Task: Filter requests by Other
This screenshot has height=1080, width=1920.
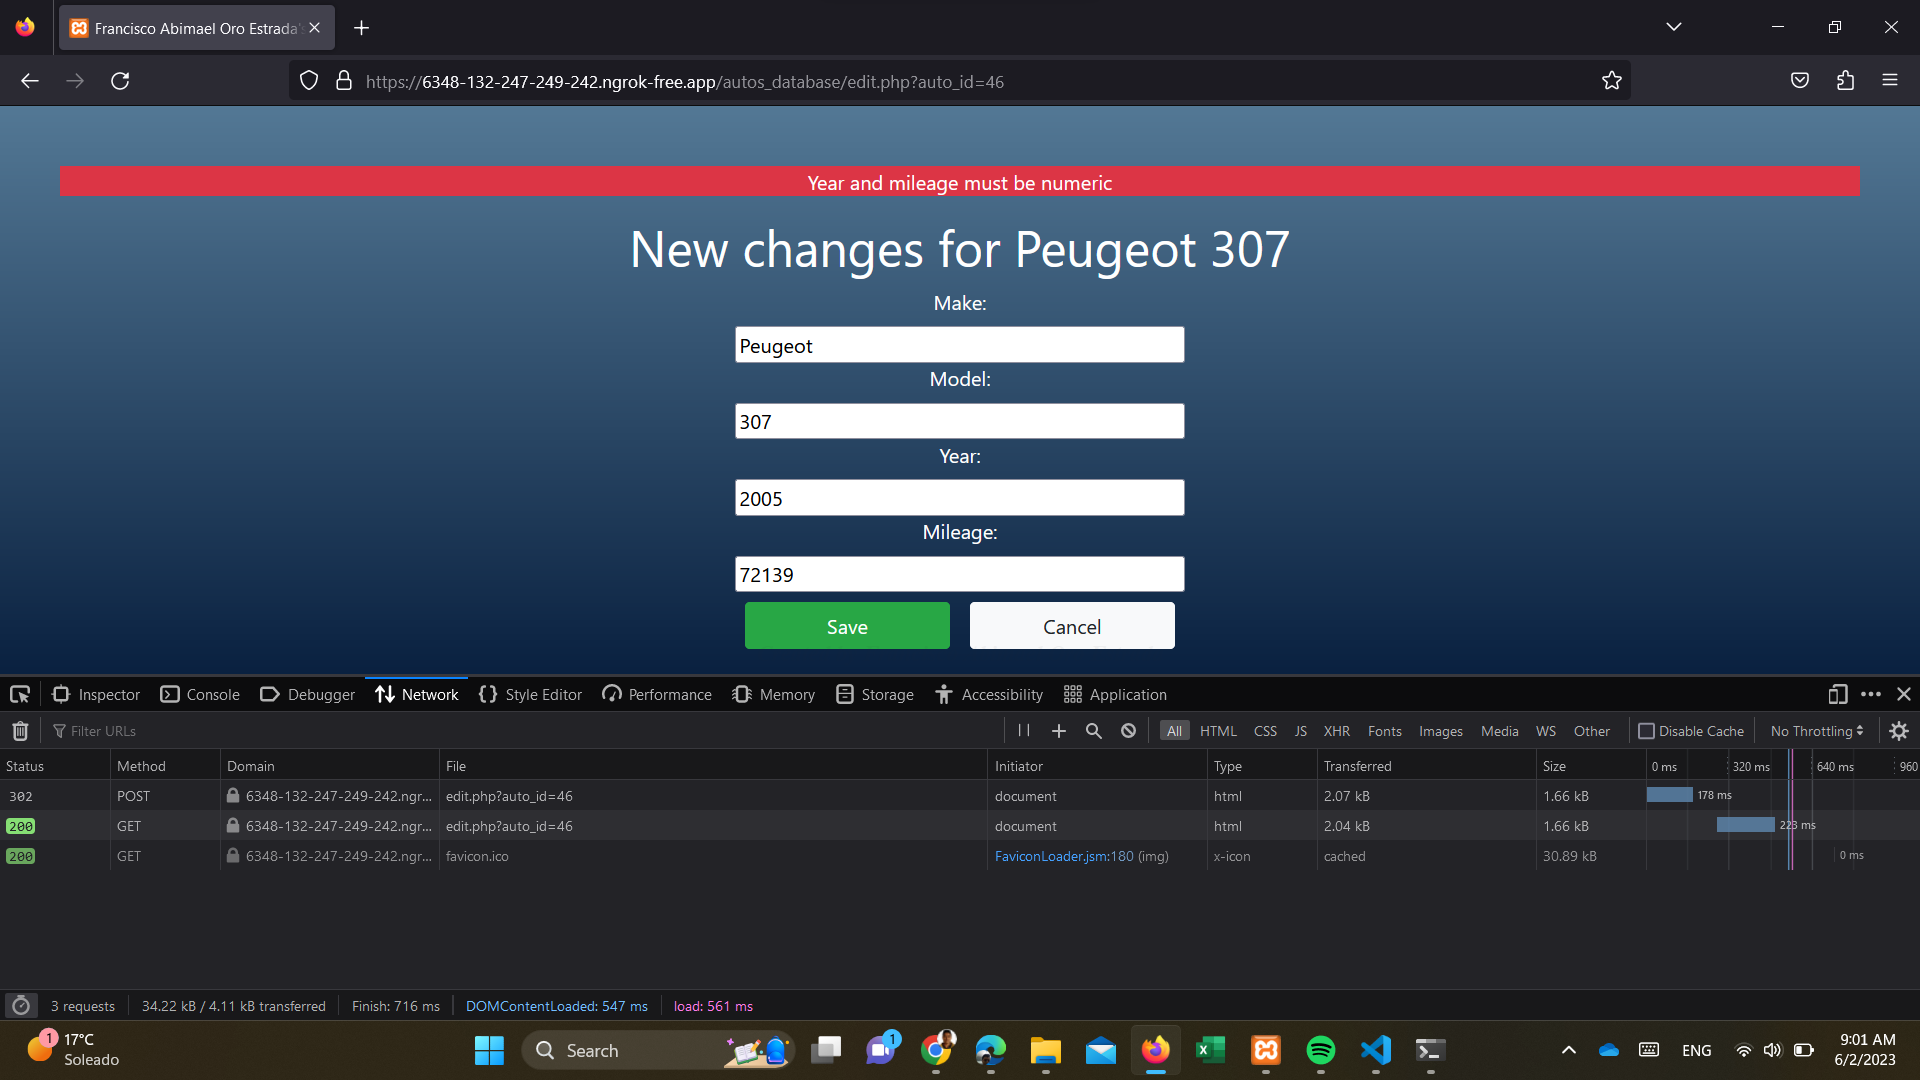Action: [1592, 731]
